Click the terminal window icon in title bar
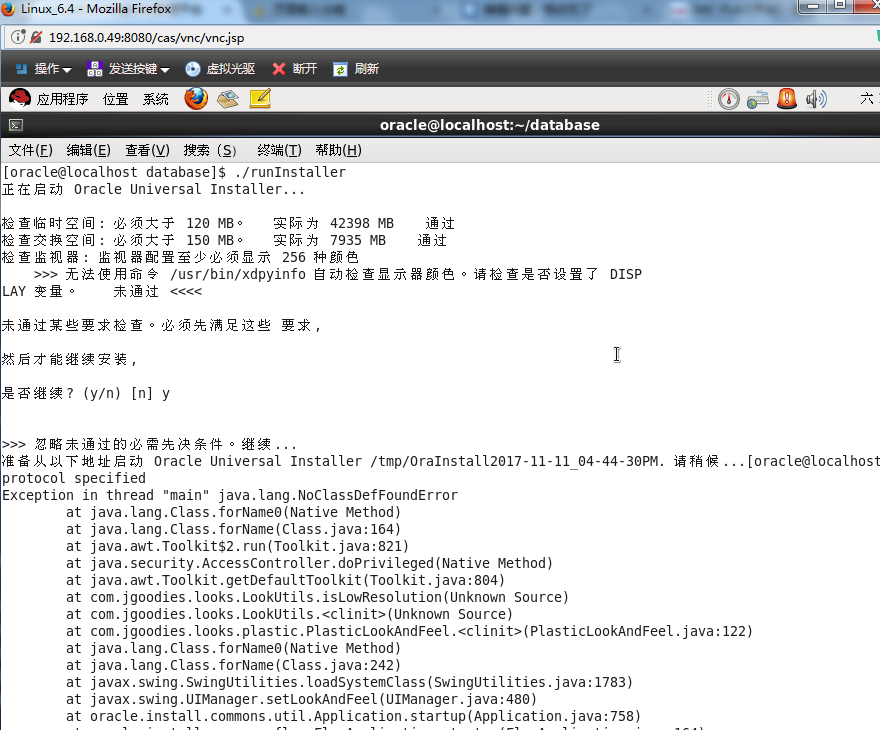The image size is (880, 730). tap(16, 125)
